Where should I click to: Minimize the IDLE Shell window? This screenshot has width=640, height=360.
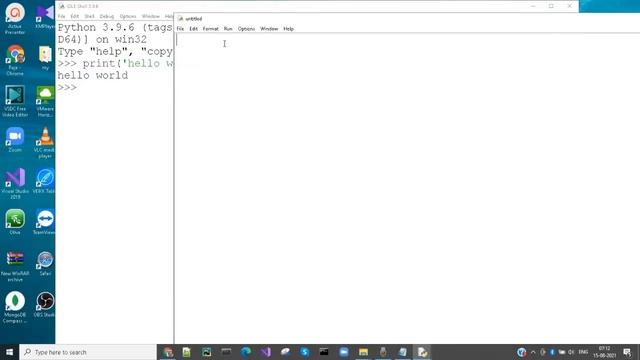(533, 6)
